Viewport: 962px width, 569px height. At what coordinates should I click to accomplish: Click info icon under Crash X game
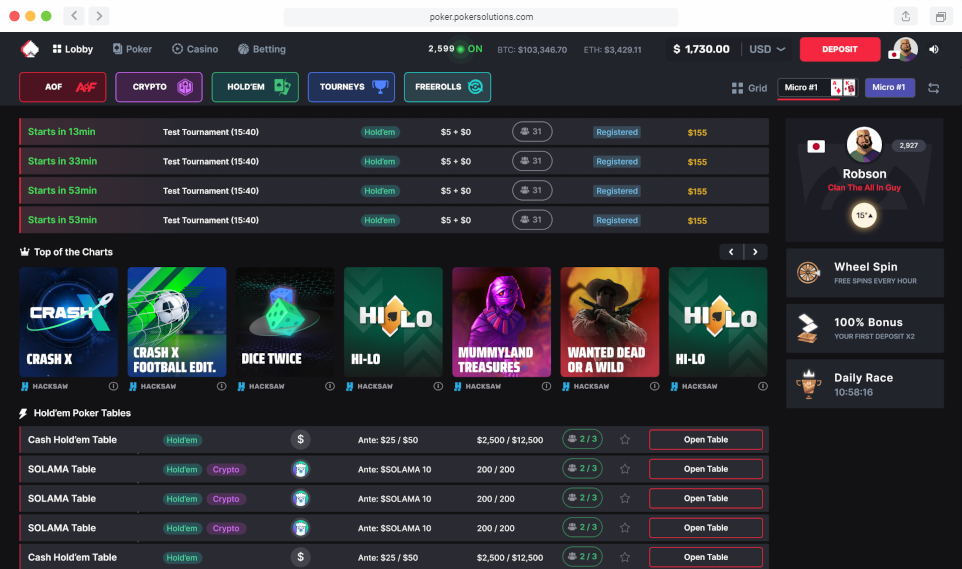tap(113, 386)
